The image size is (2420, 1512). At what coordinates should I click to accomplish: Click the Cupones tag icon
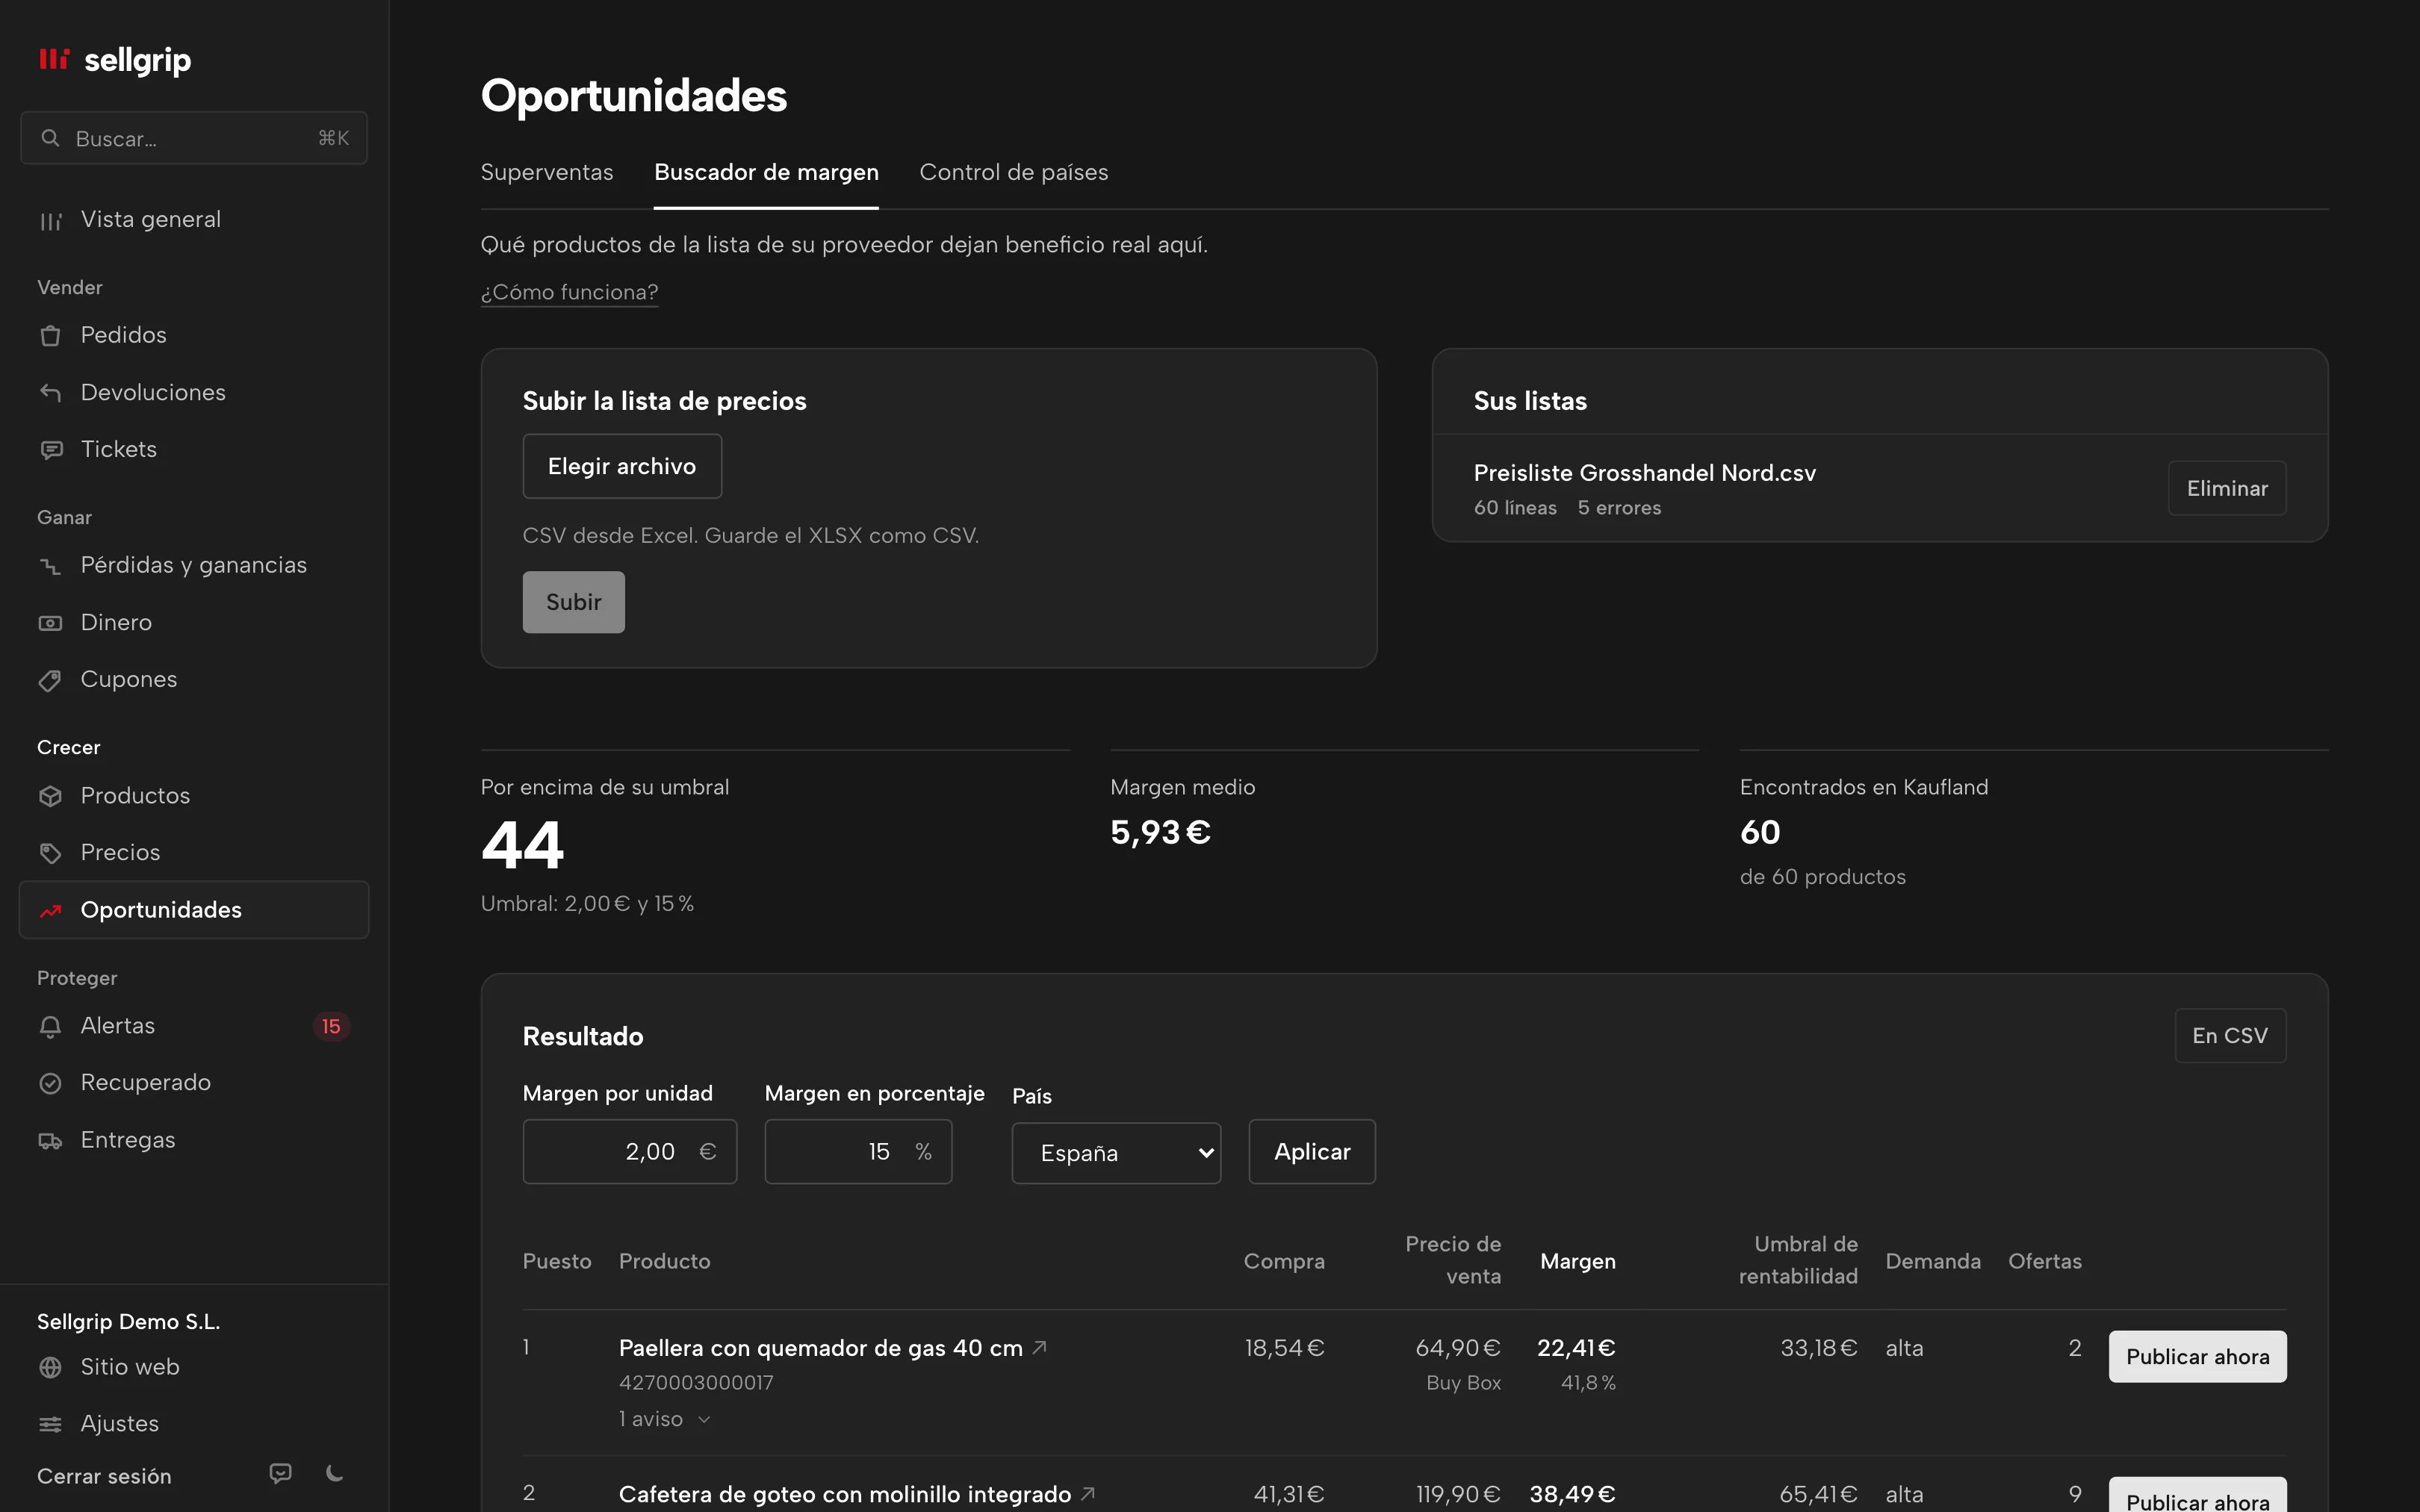point(50,680)
